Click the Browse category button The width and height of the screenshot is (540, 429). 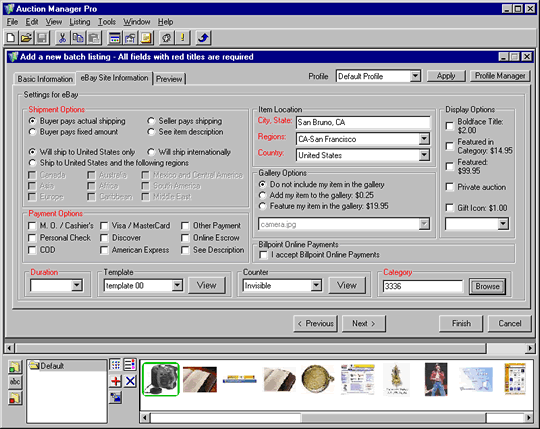pos(487,286)
